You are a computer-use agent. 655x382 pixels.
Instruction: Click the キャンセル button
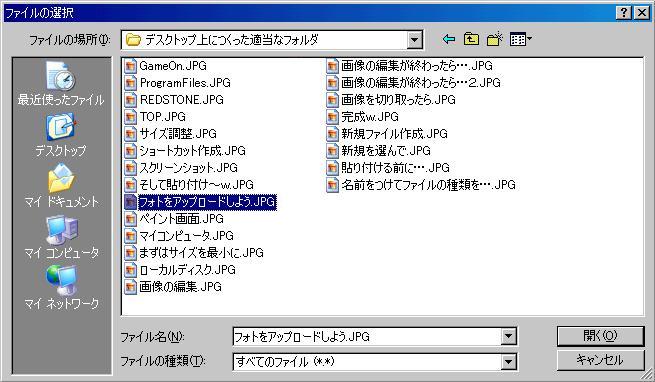600,360
